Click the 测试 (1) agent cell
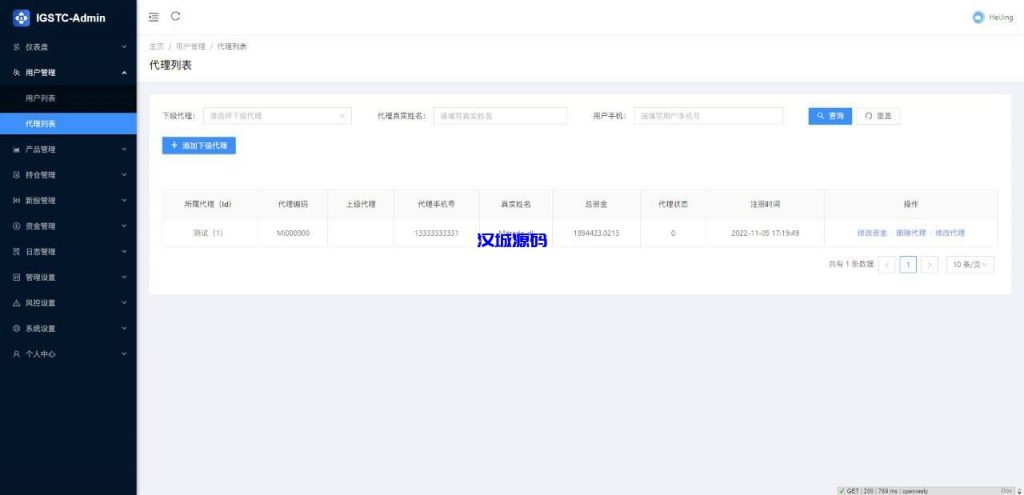This screenshot has width=1024, height=495. click(208, 233)
